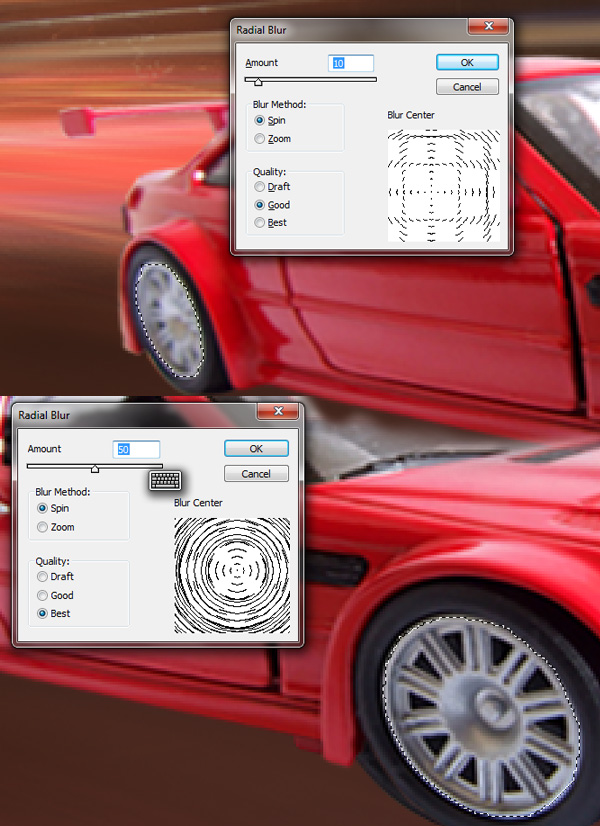Image resolution: width=600 pixels, height=826 pixels.
Task: Click the Amount field showing 50
Action: coord(136,449)
